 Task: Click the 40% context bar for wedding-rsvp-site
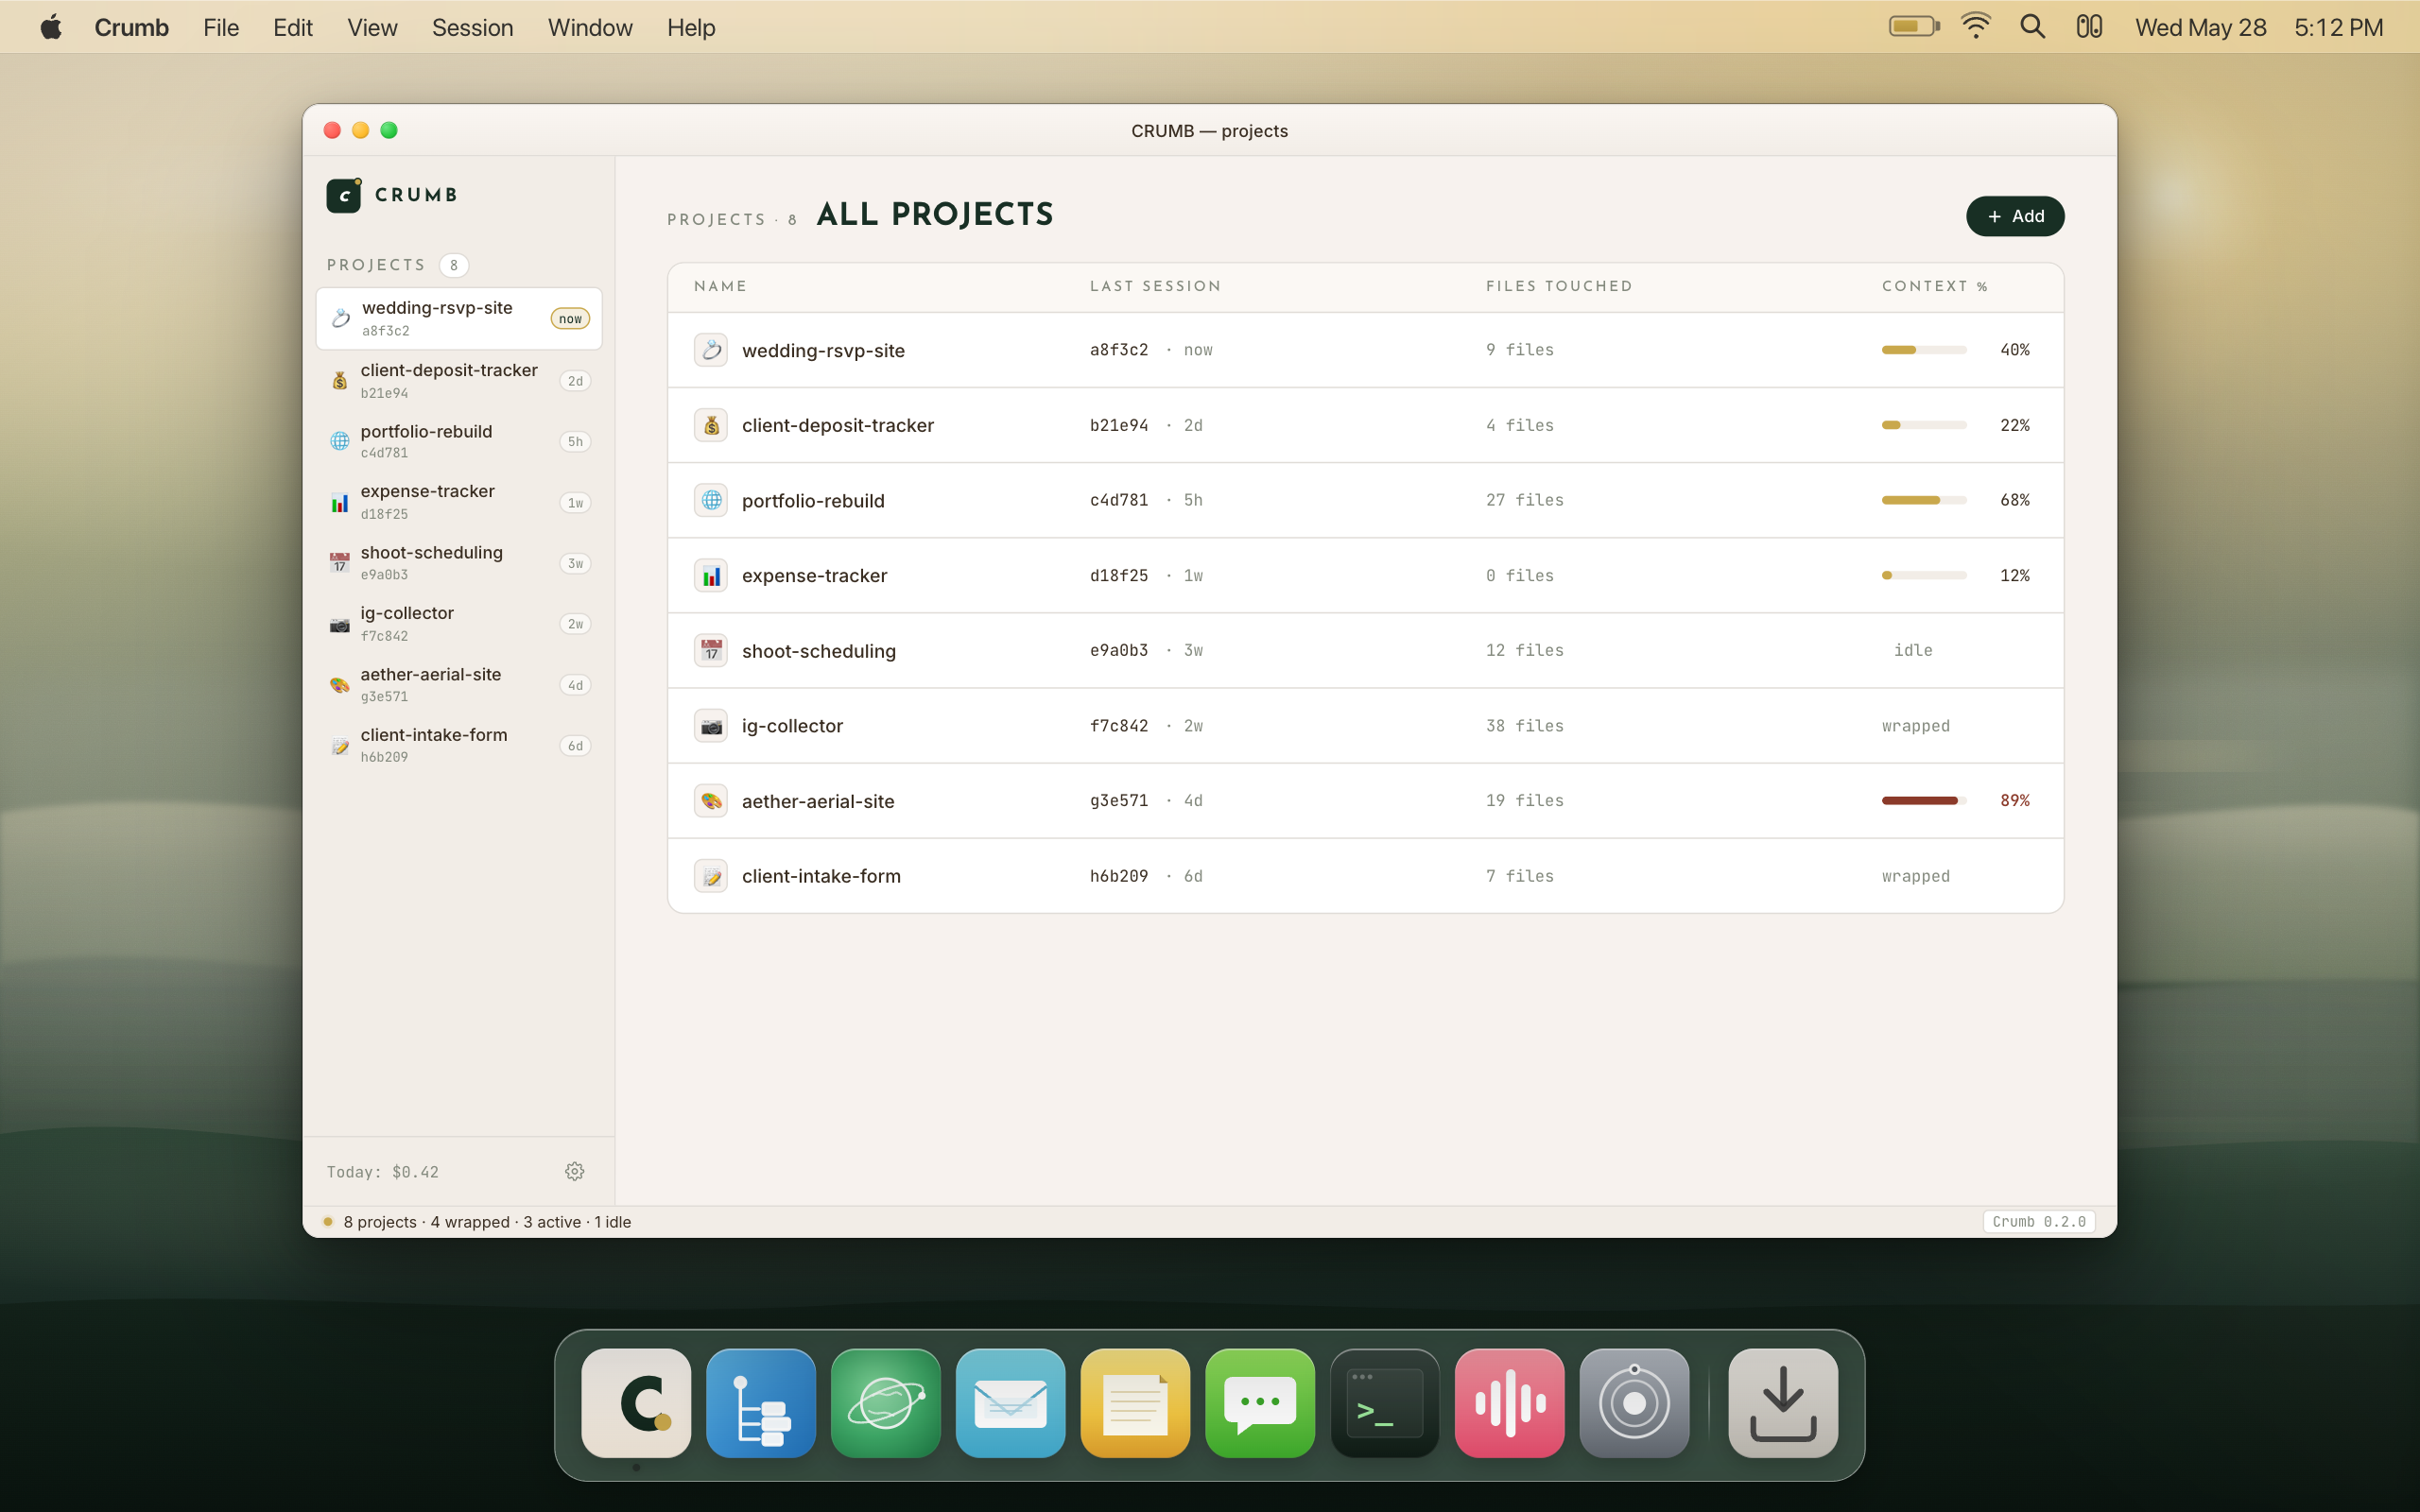coord(1924,350)
